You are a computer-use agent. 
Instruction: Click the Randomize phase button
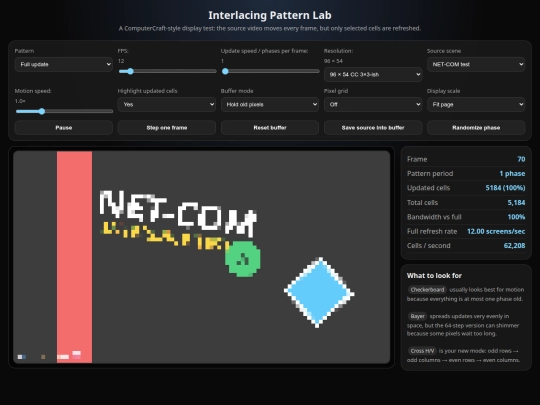[x=476, y=127]
